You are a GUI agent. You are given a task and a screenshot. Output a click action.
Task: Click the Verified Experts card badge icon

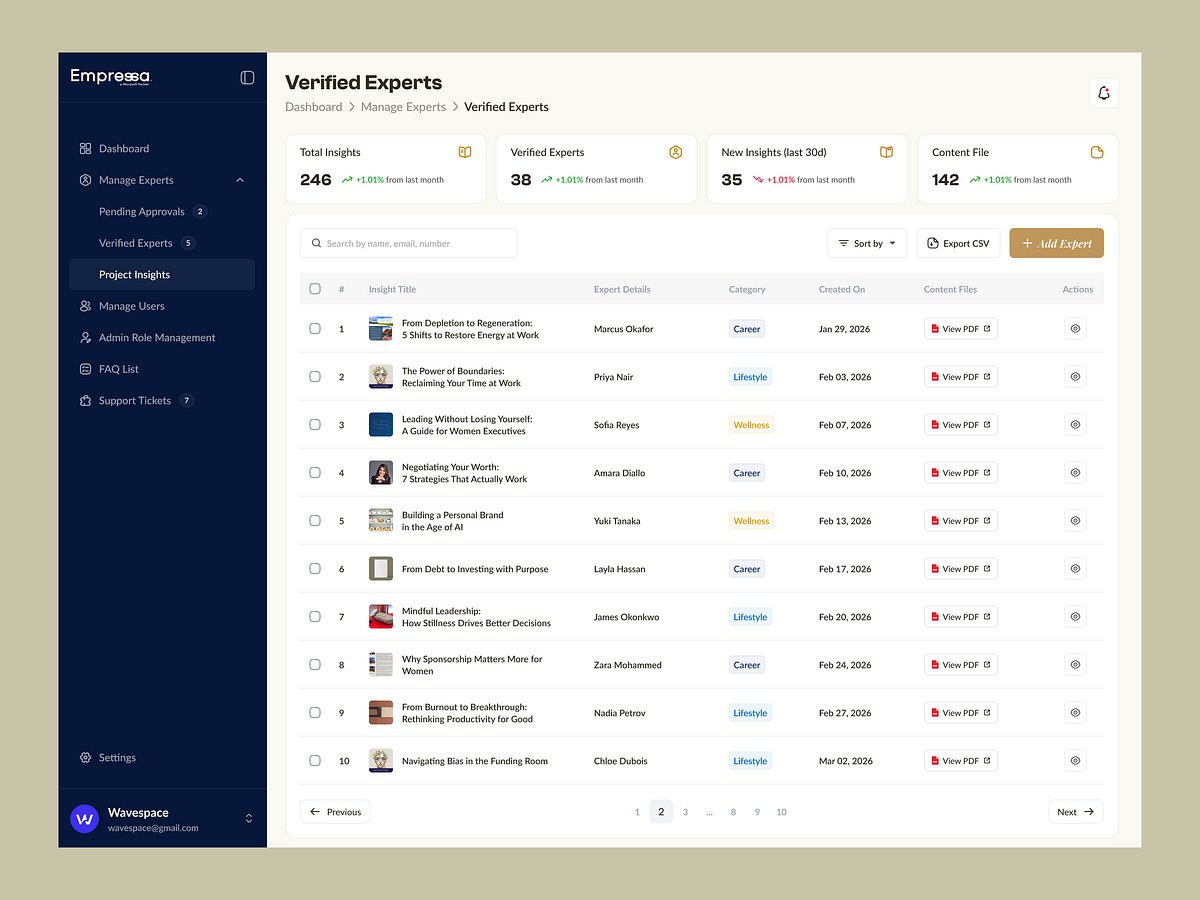pyautogui.click(x=675, y=152)
